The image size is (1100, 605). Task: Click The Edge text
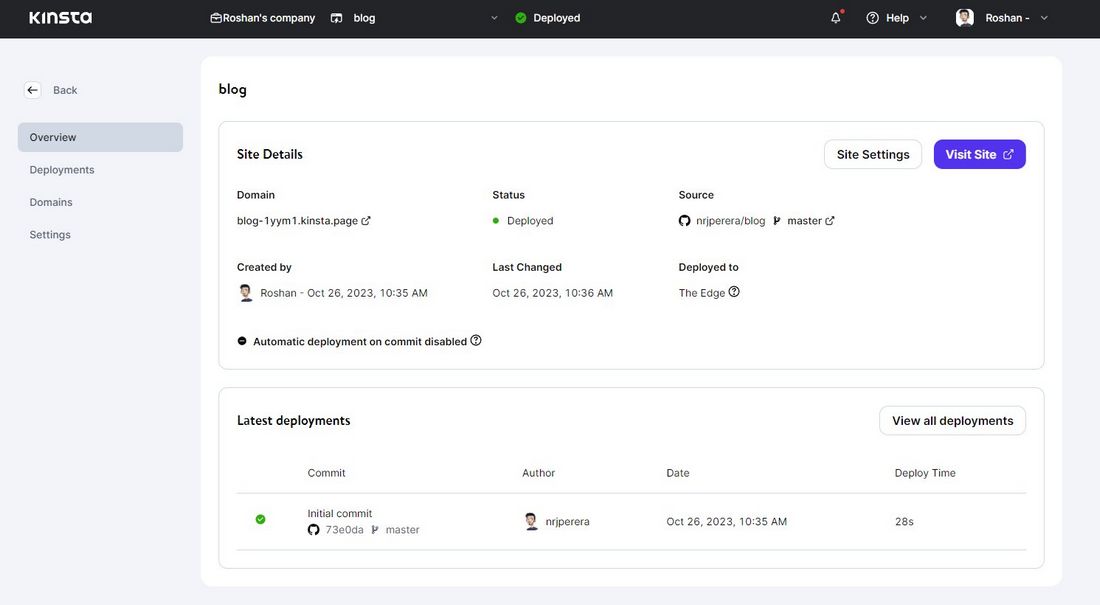(702, 293)
